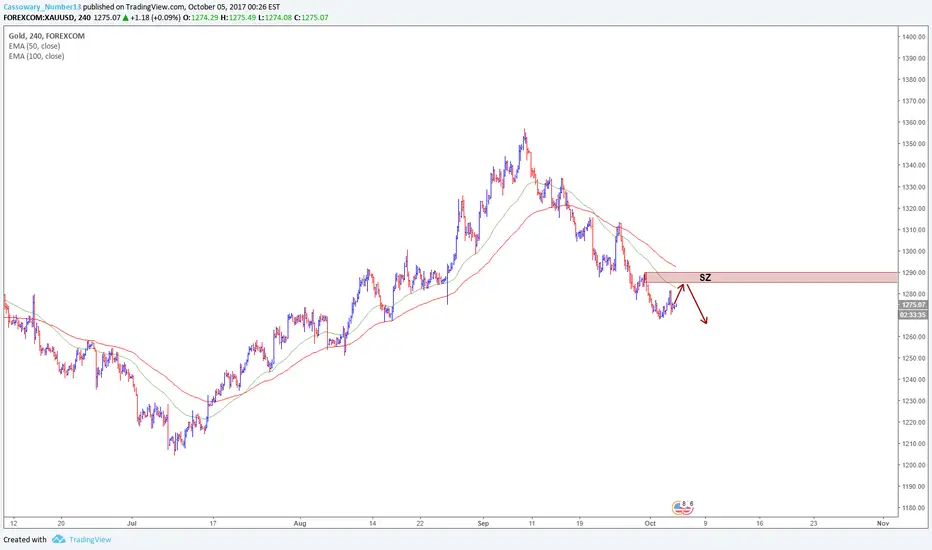
Task: Click the 'Gold, 240, FOREXCOM' chart legend title
Action: (46, 36)
